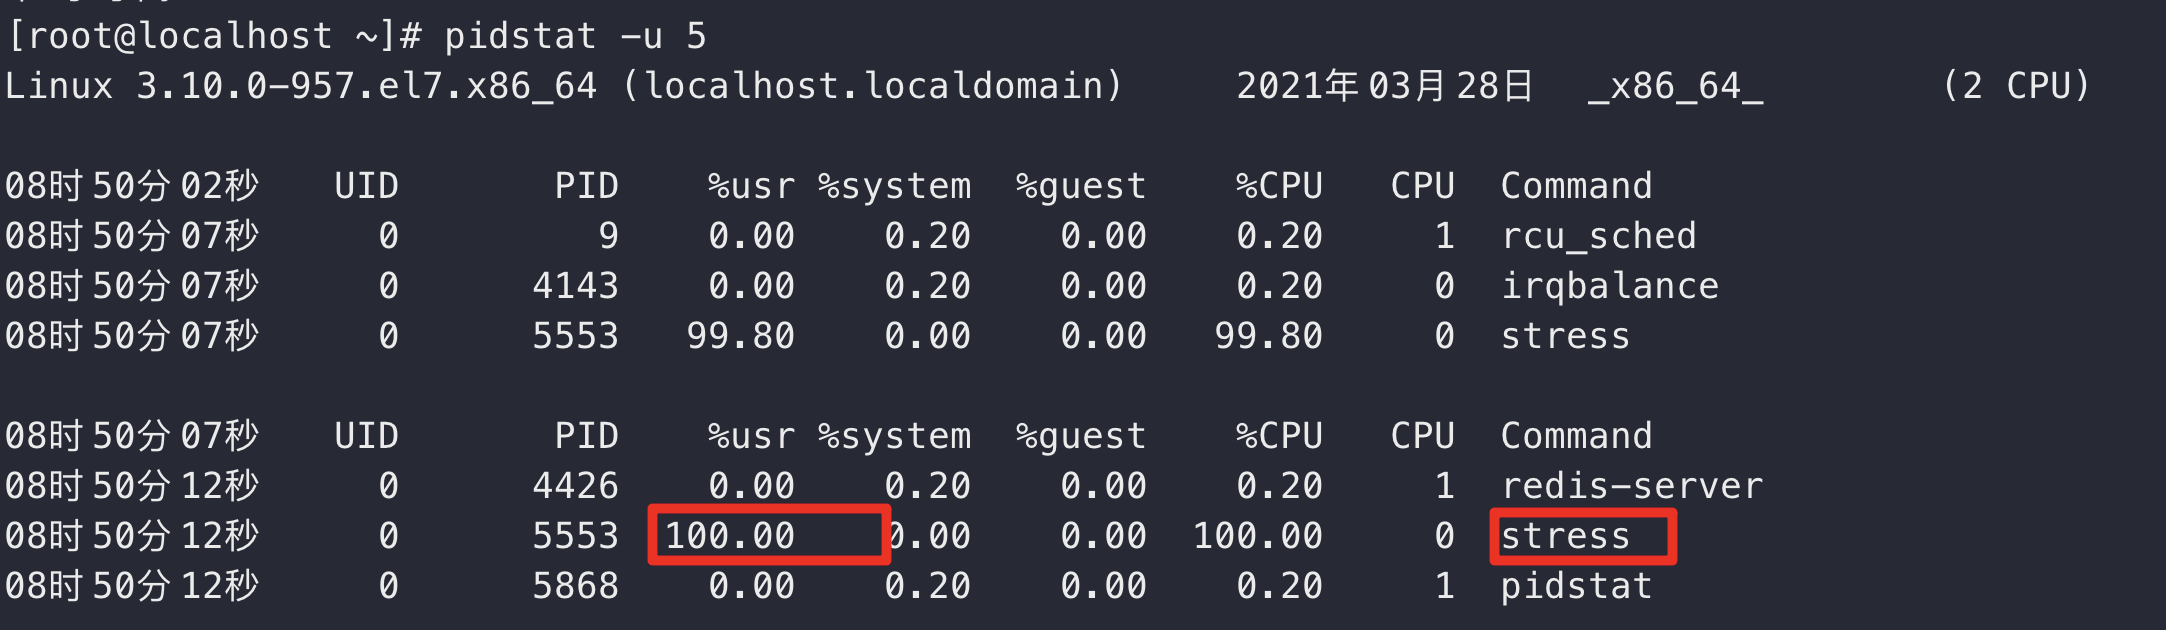Click timestamp of the redis-server row

[x=132, y=487]
